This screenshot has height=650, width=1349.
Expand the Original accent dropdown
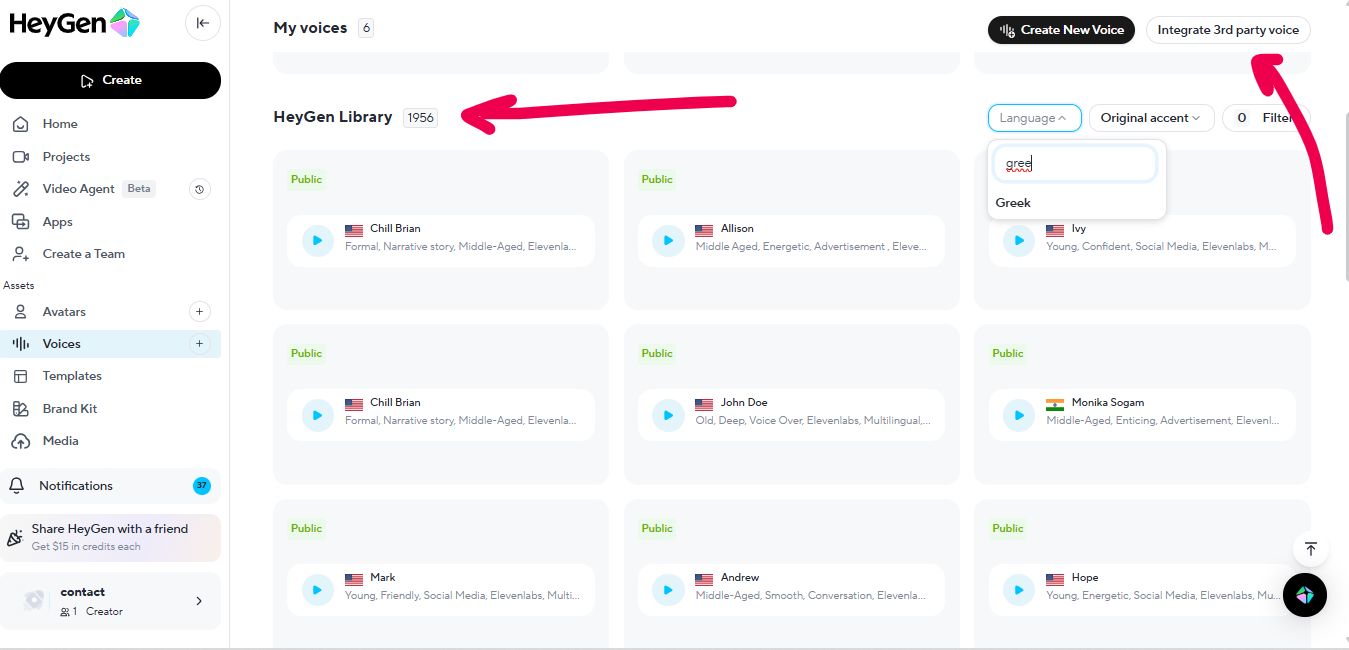click(1151, 118)
